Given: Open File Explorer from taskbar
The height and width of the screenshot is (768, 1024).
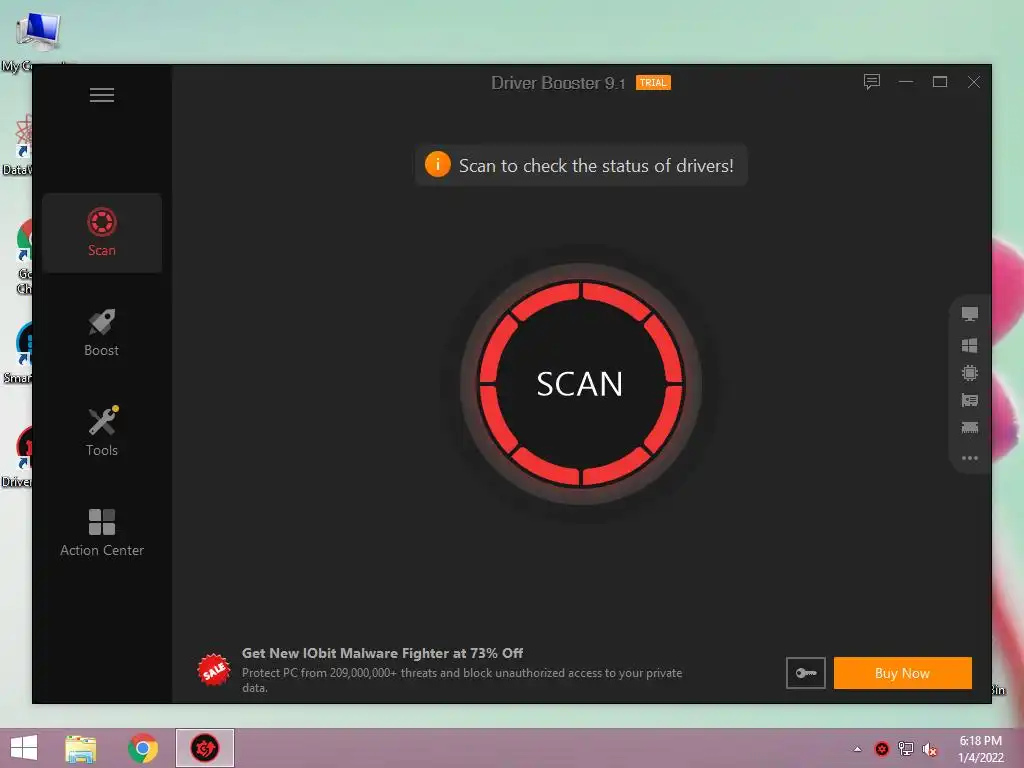Looking at the screenshot, I should tap(80, 748).
